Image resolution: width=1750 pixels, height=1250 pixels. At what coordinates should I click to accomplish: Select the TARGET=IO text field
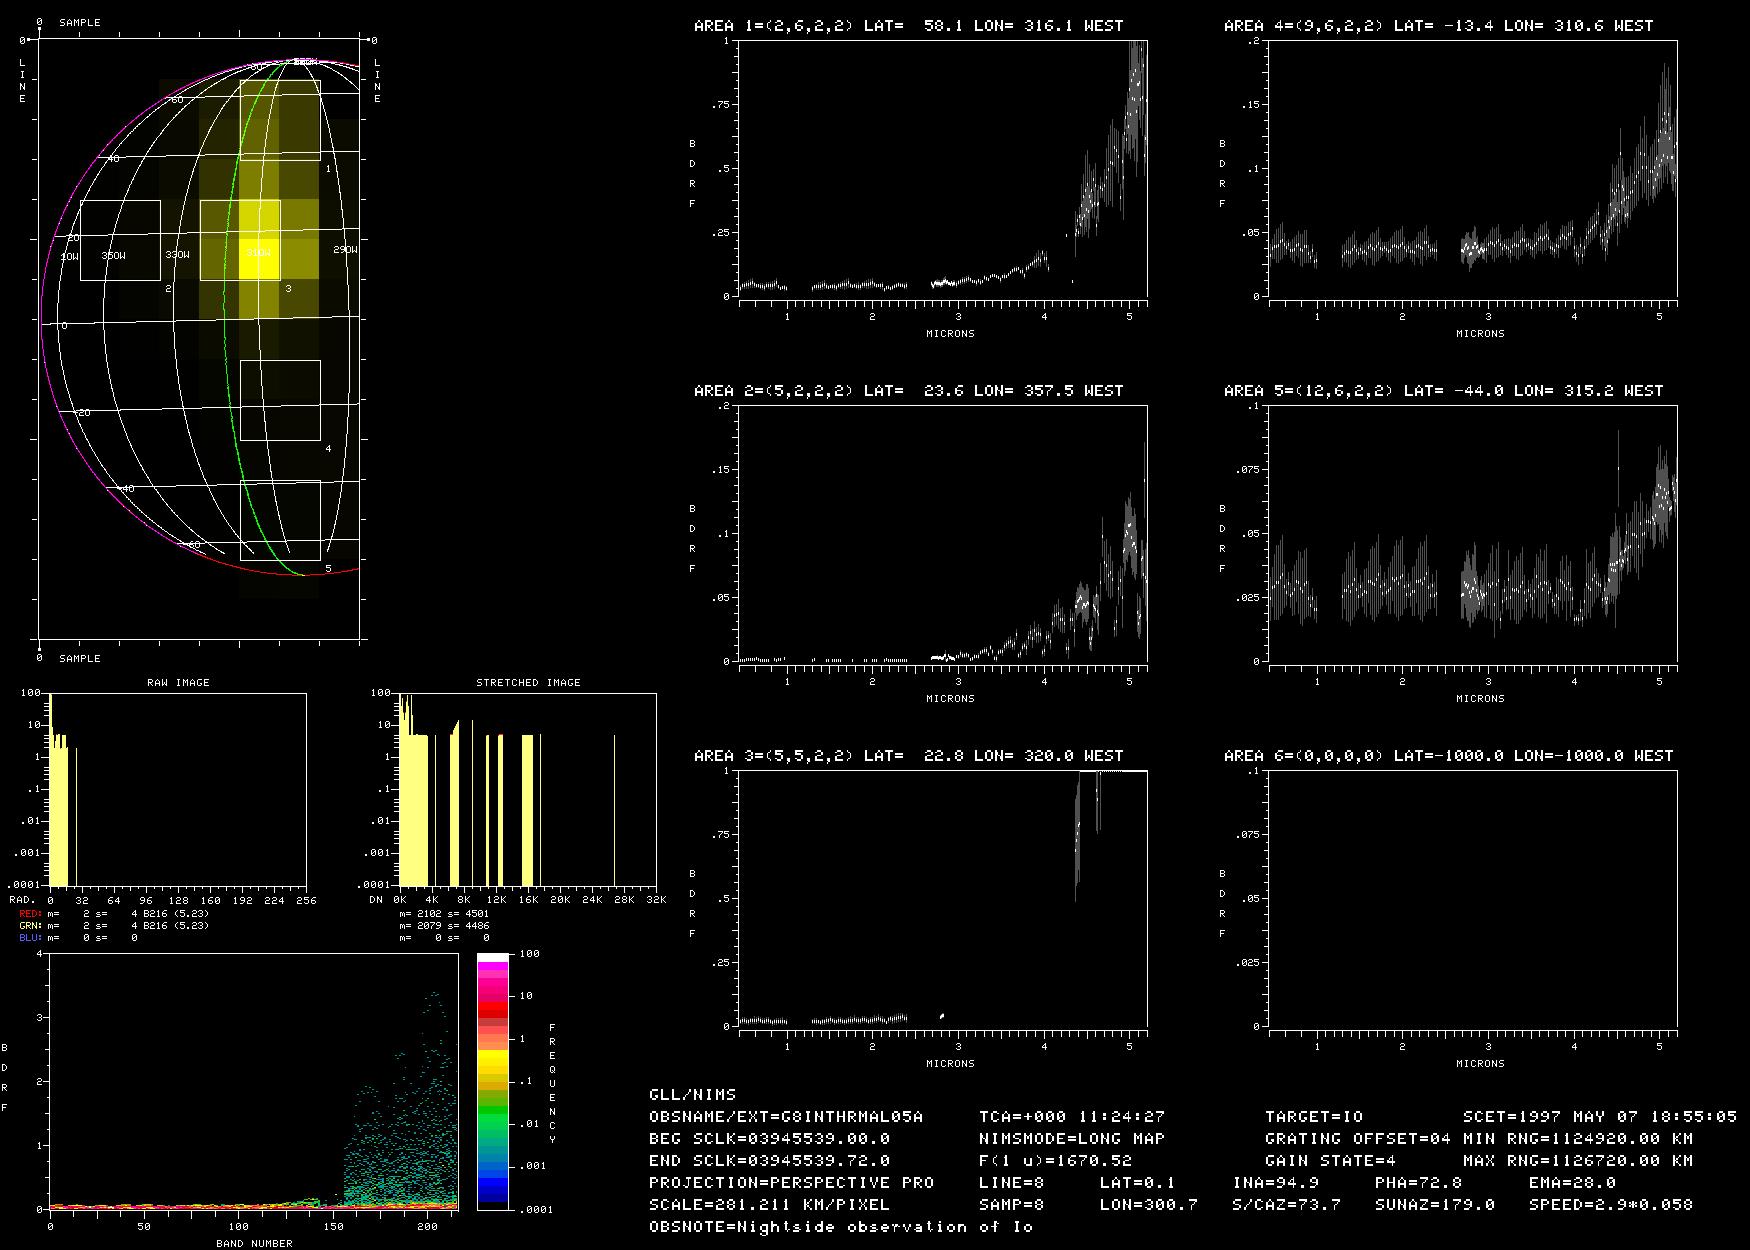(1313, 1117)
